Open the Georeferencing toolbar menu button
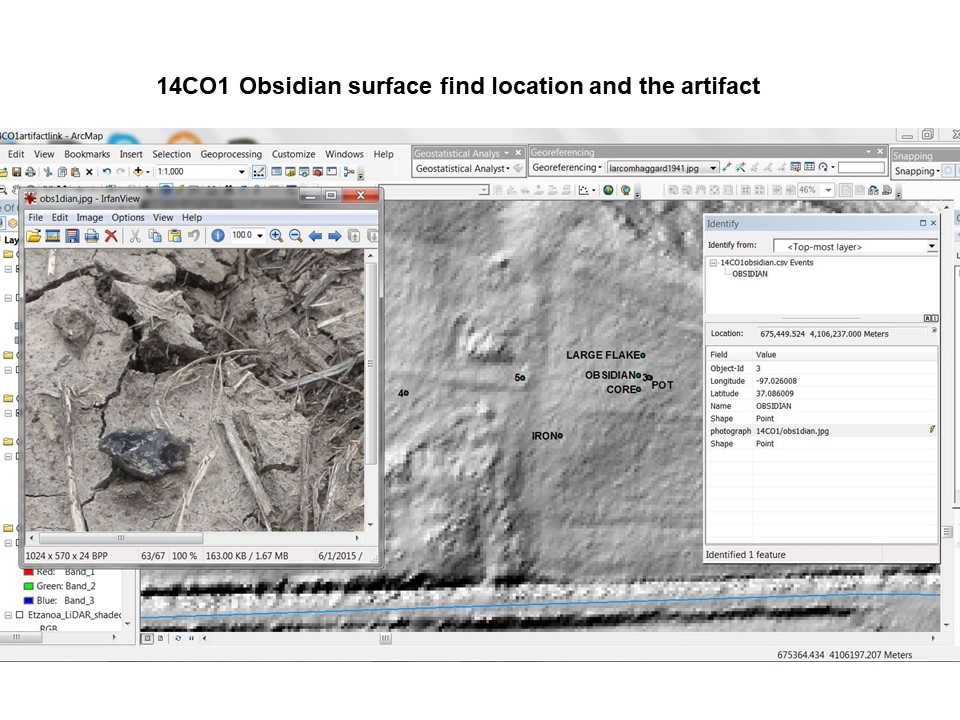This screenshot has height=720, width=960. [x=566, y=168]
